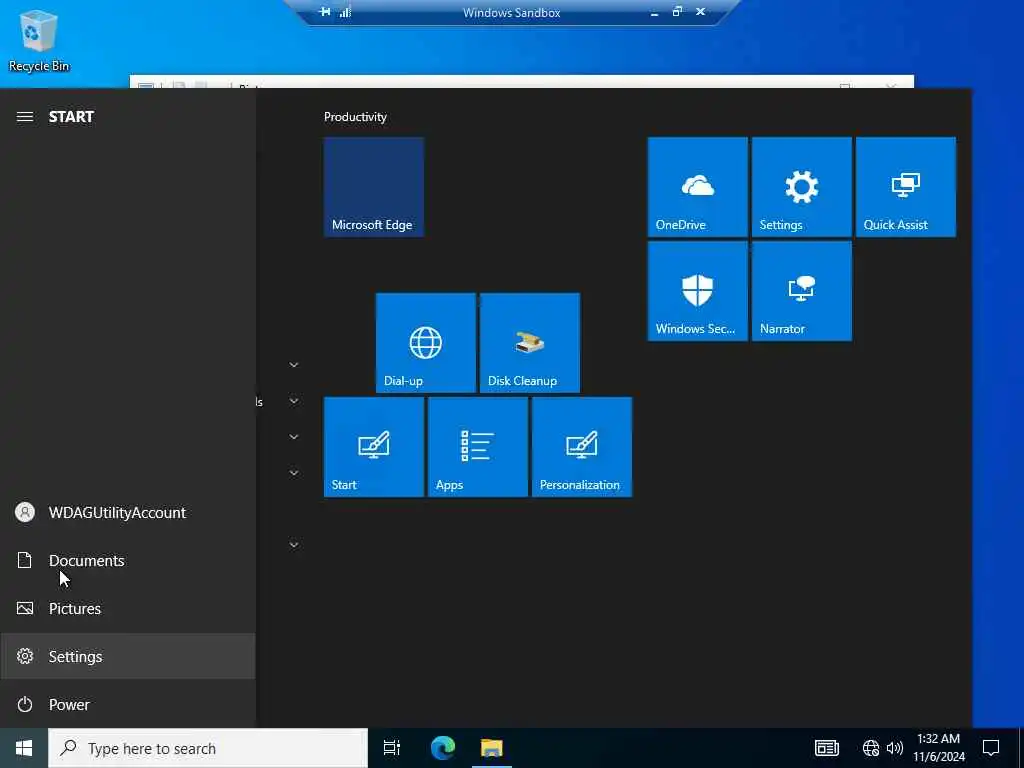Open the Quick Assist tile
The height and width of the screenshot is (768, 1024).
[905, 187]
